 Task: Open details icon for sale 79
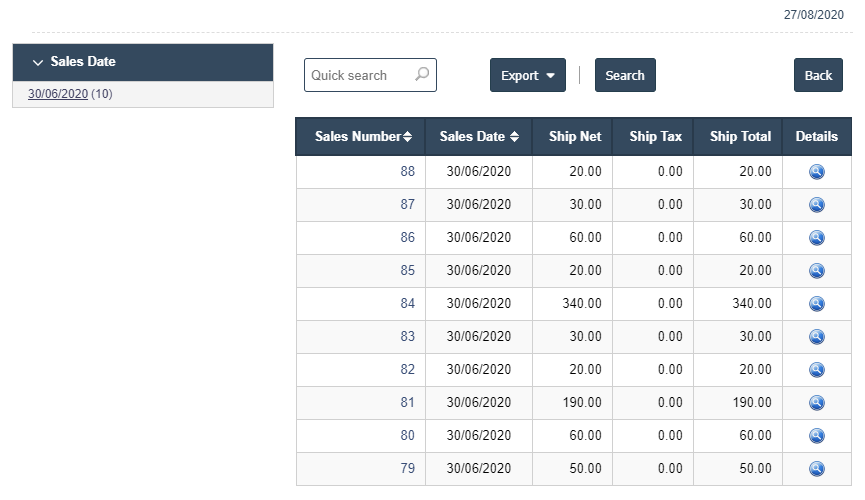tap(816, 469)
